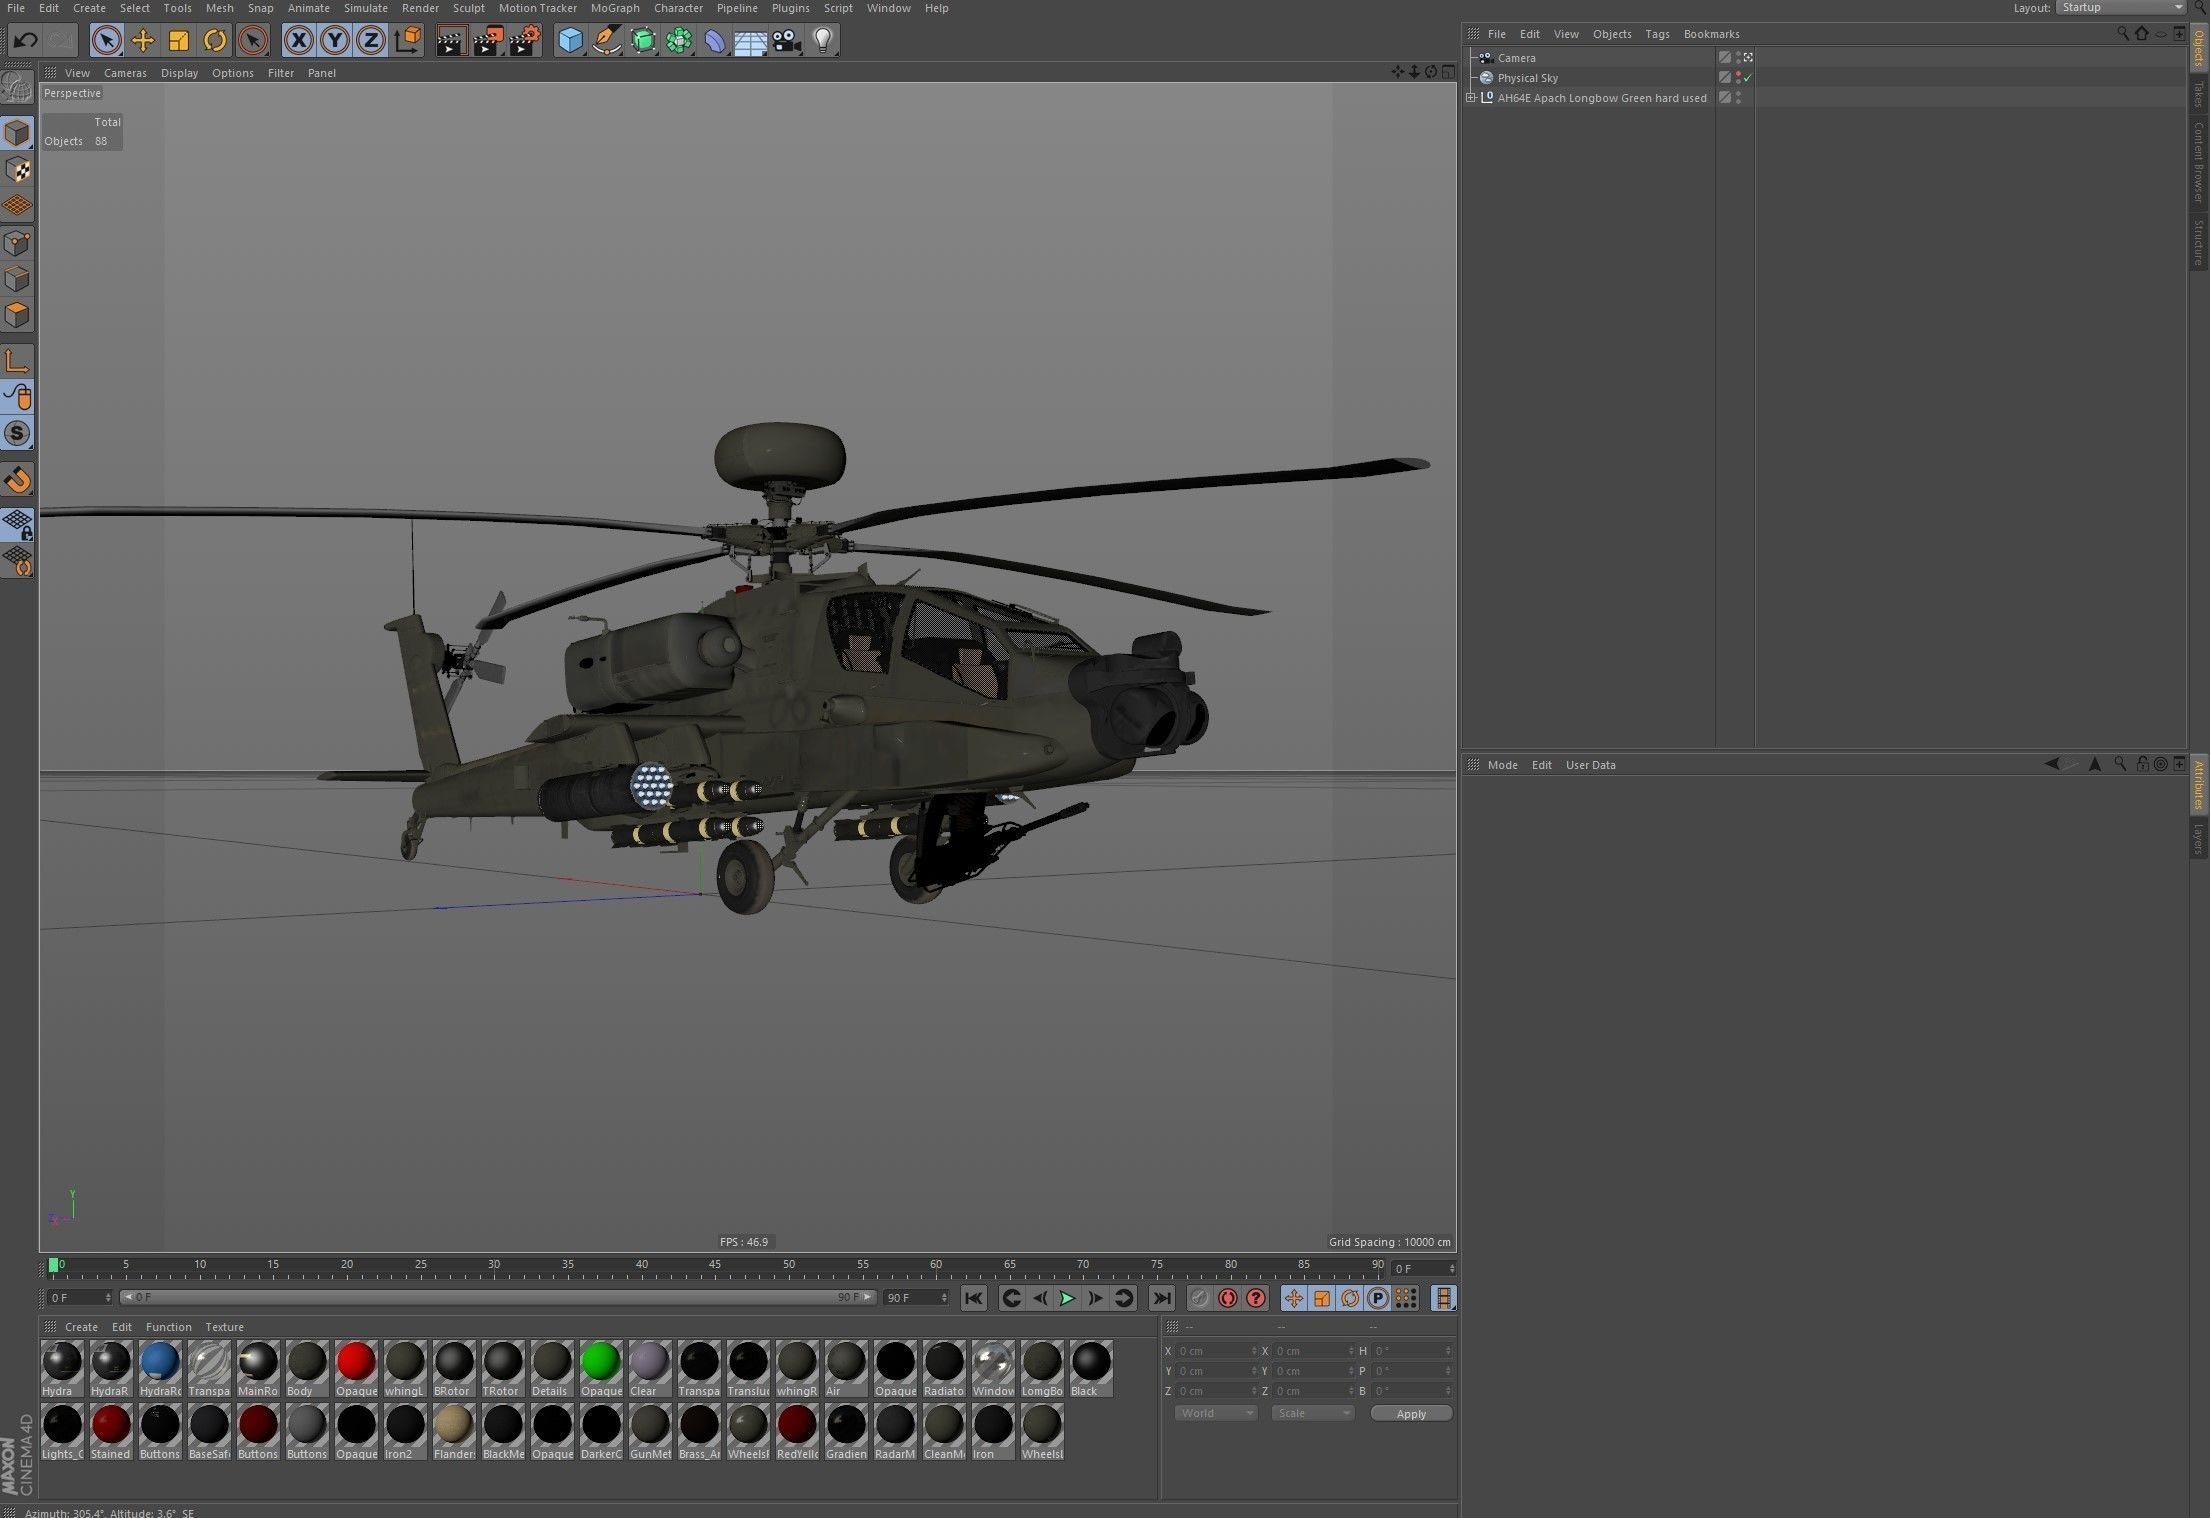
Task: Click the Render View clapperboard icon
Action: click(451, 40)
